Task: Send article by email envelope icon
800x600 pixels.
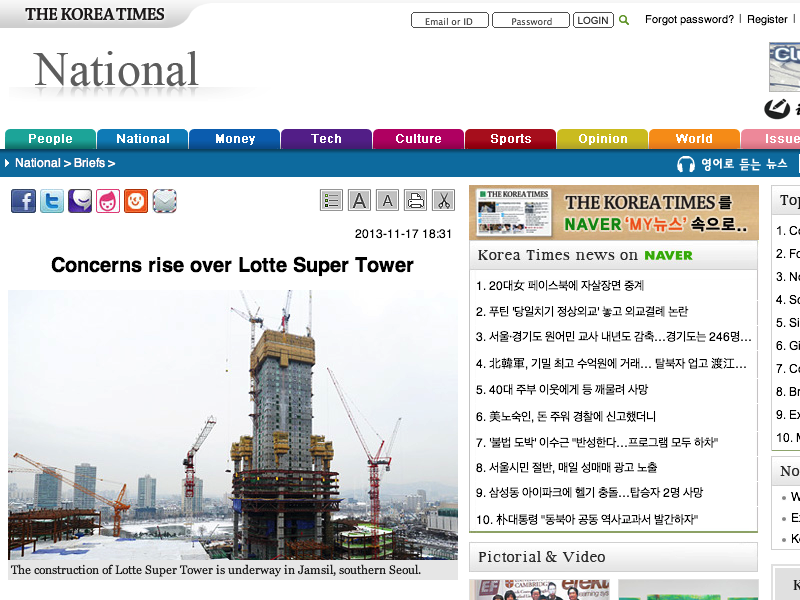Action: pyautogui.click(x=165, y=201)
